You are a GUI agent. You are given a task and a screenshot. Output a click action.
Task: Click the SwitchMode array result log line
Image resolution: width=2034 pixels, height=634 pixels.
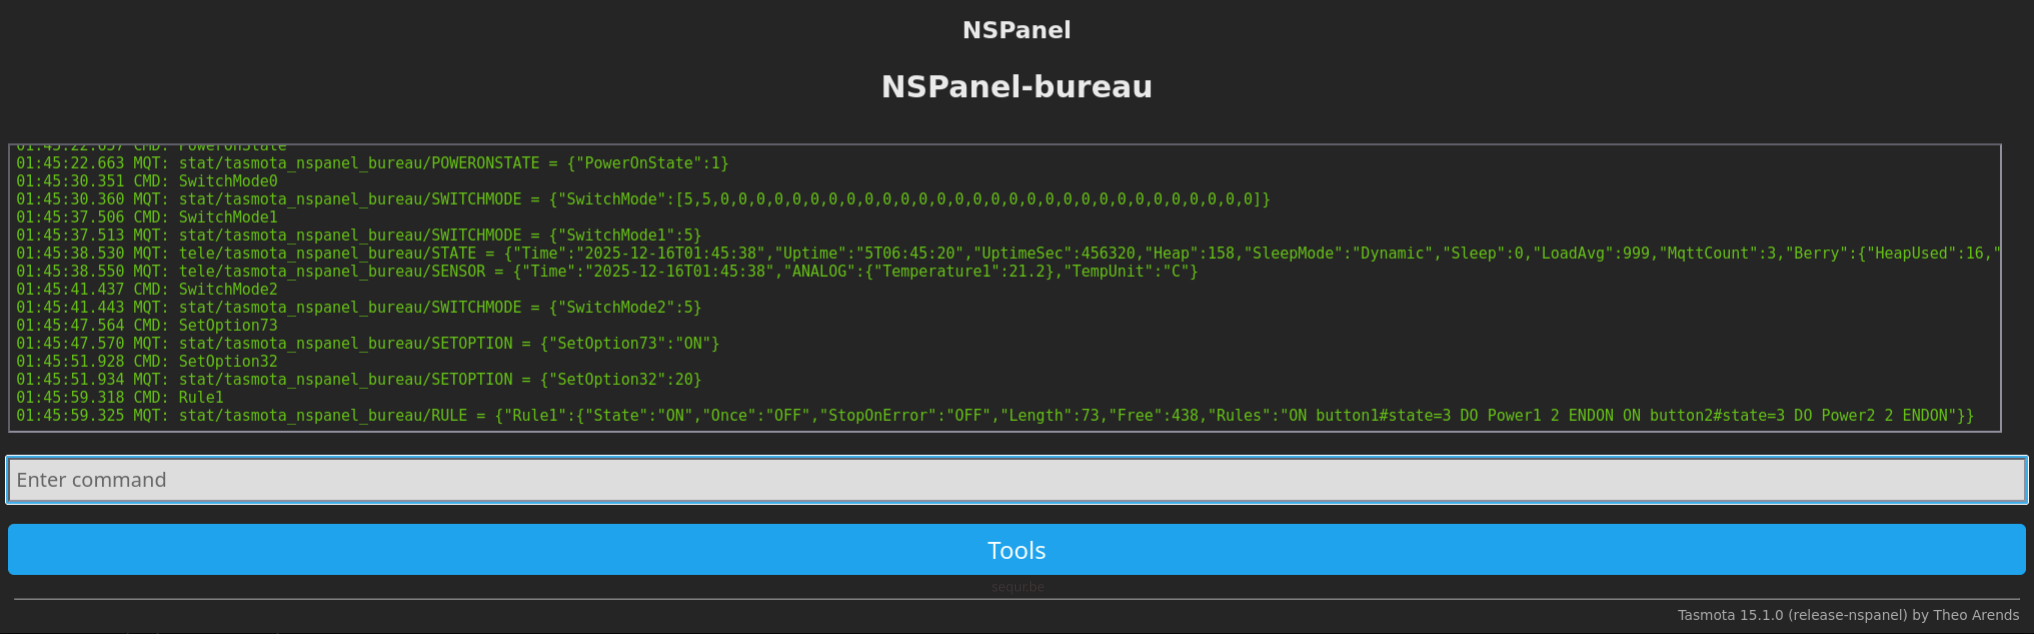[x=642, y=199]
